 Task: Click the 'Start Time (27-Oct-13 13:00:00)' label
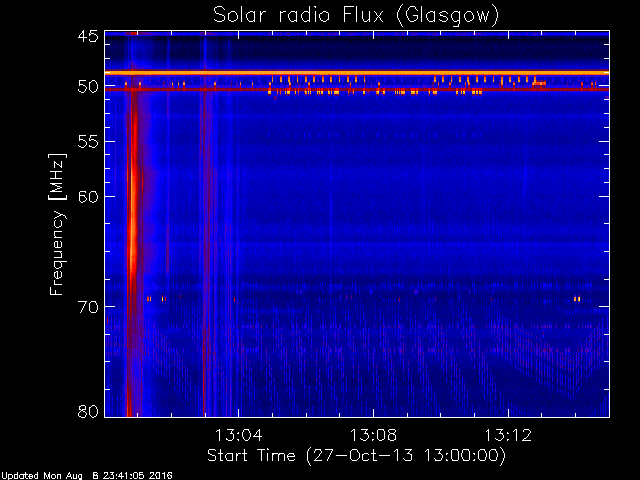[356, 456]
